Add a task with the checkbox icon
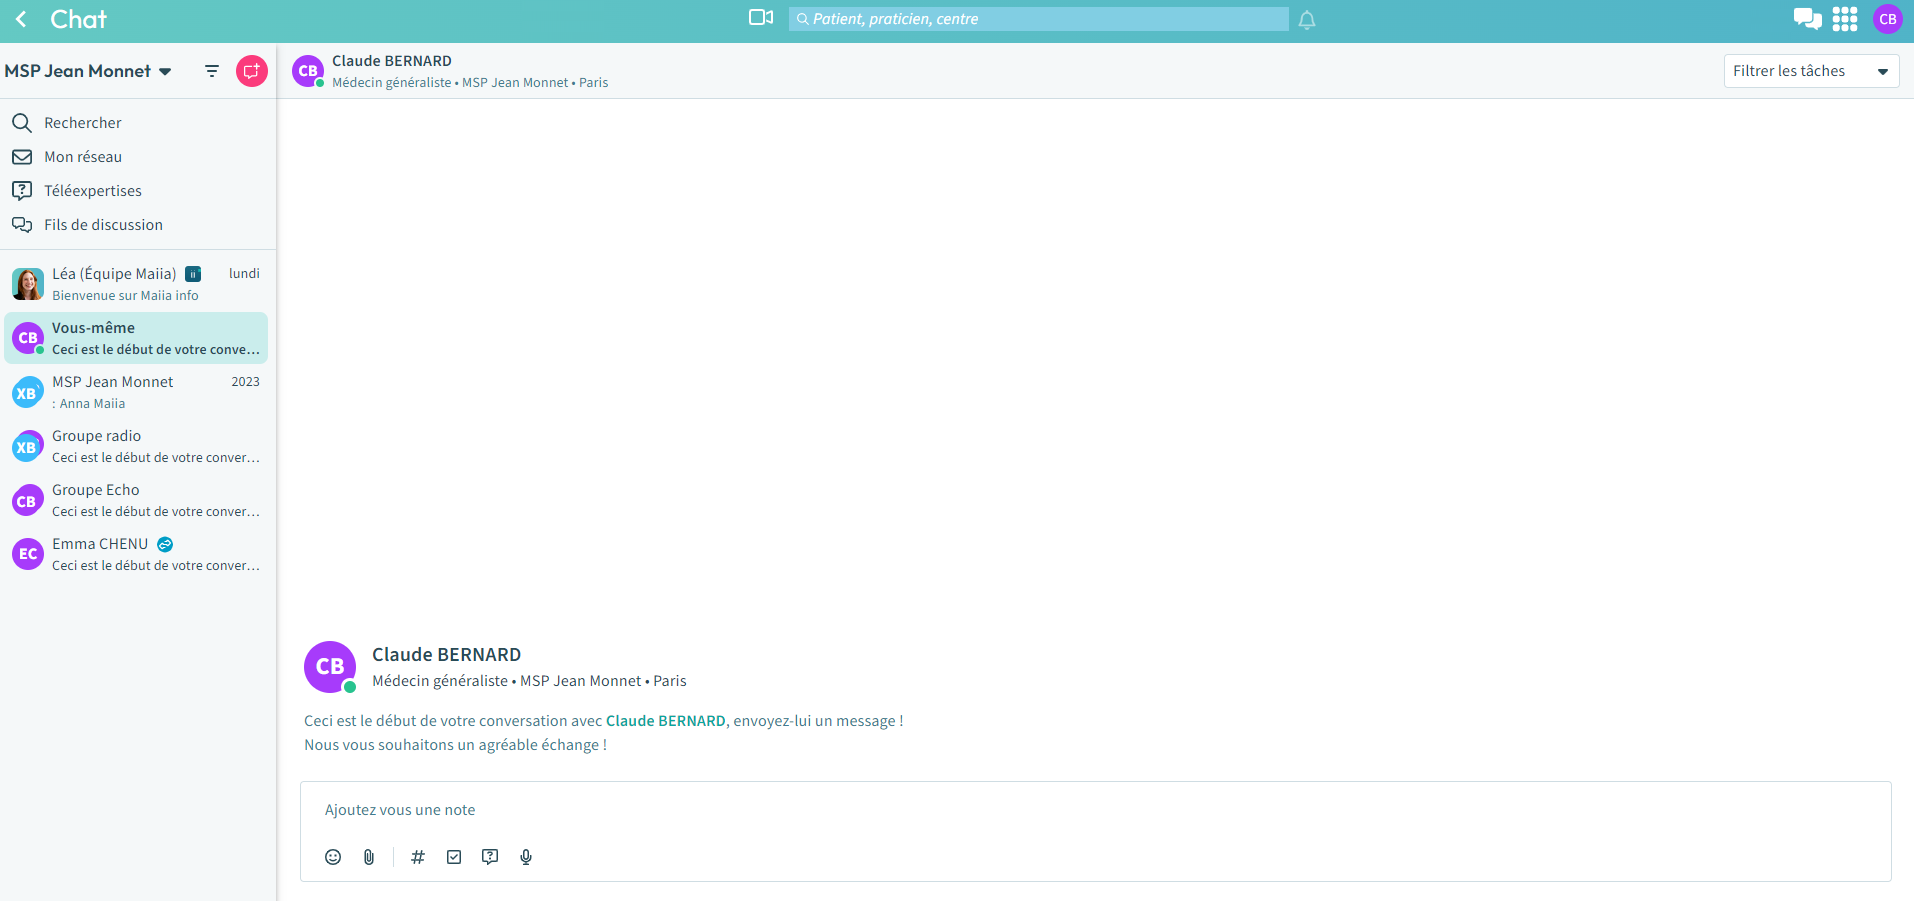Viewport: 1914px width, 901px height. pos(454,857)
